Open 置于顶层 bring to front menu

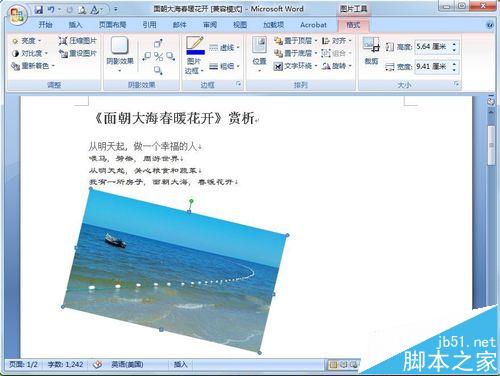(x=295, y=41)
